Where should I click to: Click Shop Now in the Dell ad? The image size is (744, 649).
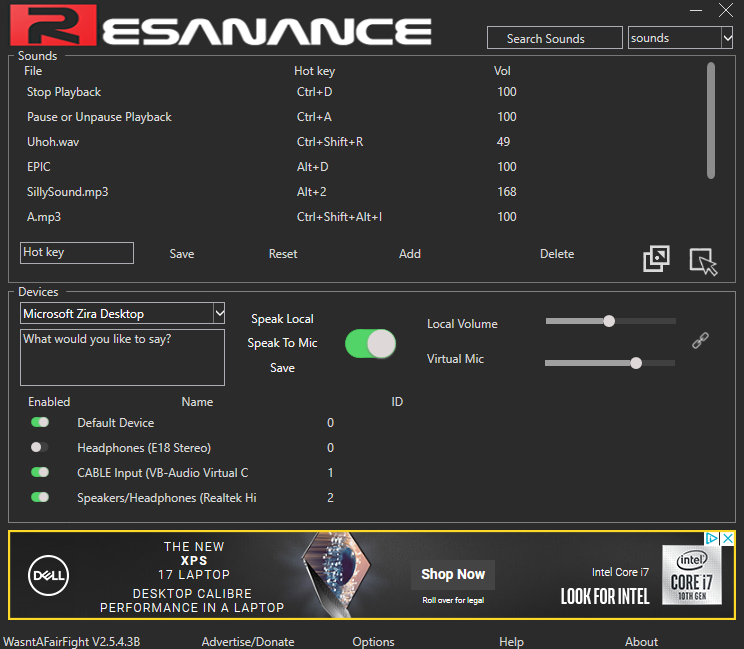pyautogui.click(x=453, y=575)
